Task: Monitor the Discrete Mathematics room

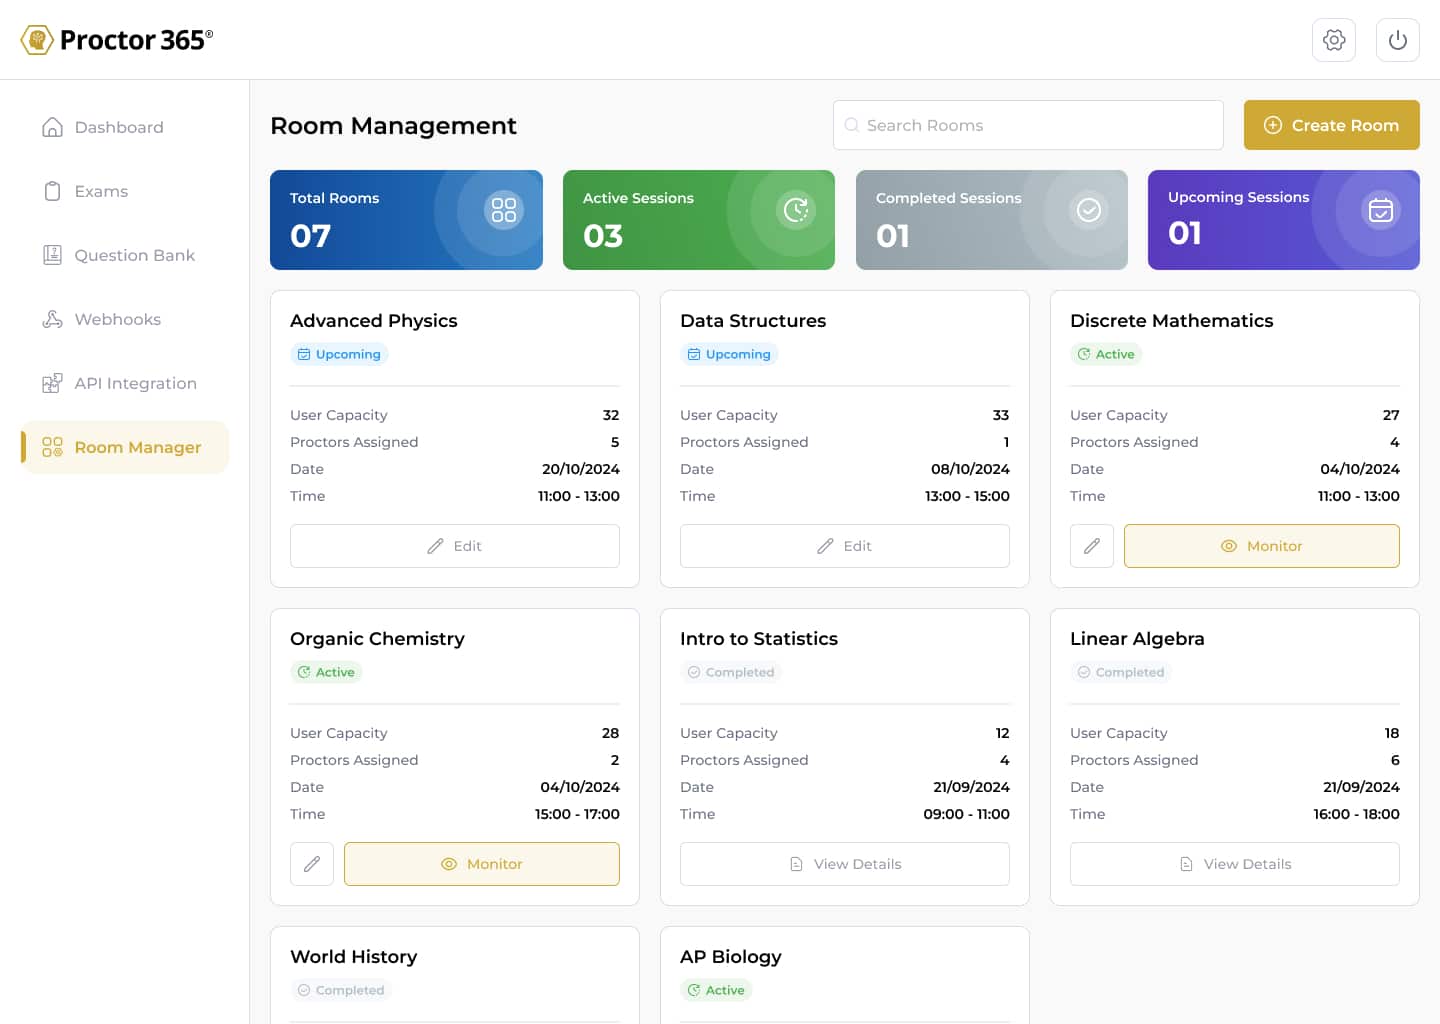Action: tap(1261, 546)
